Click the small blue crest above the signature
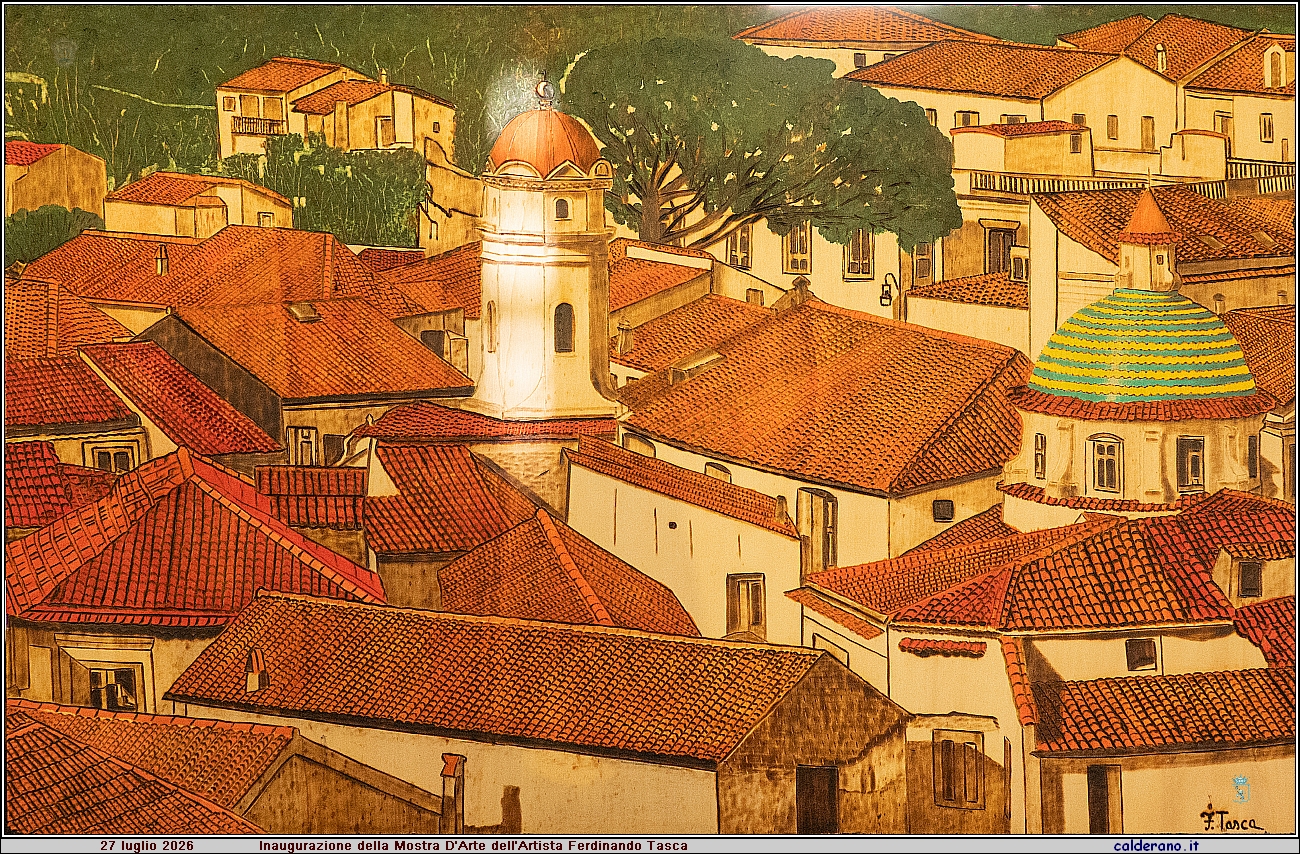Viewport: 1300px width, 854px height. [x=1241, y=788]
